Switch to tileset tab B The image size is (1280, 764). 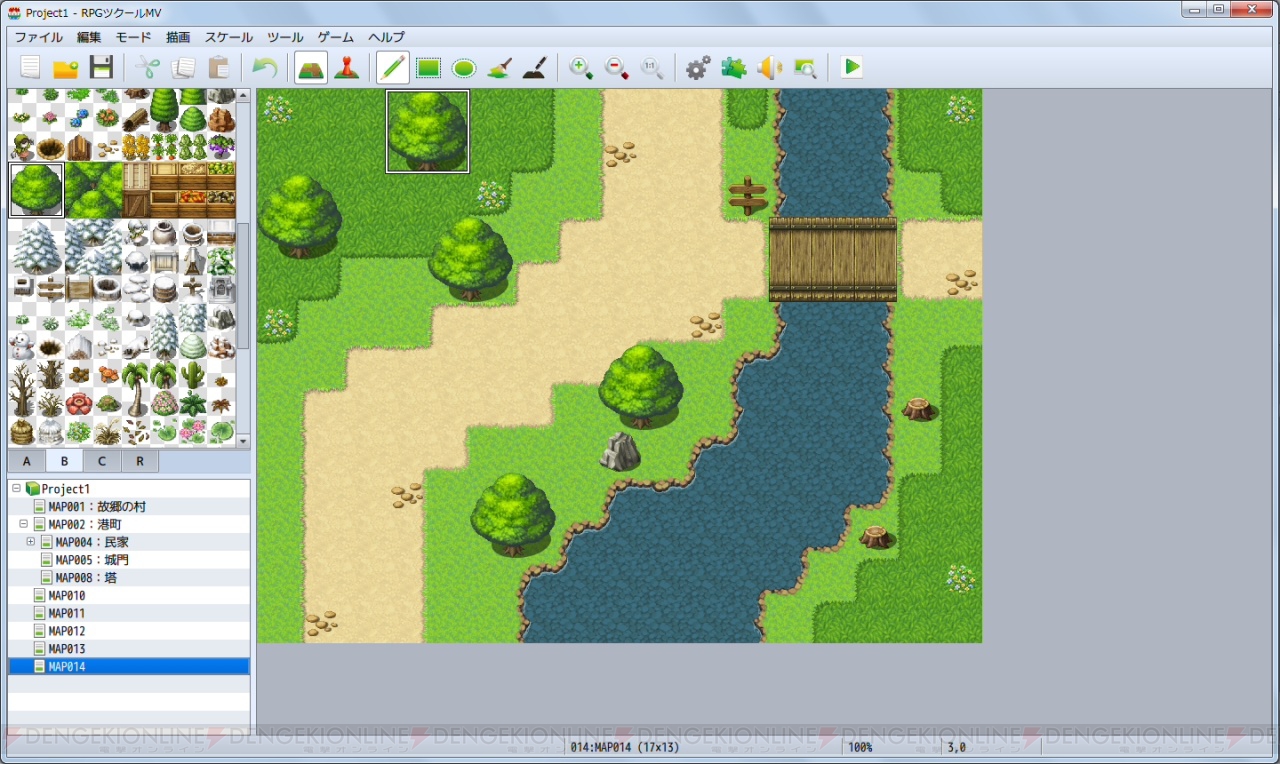[65, 461]
